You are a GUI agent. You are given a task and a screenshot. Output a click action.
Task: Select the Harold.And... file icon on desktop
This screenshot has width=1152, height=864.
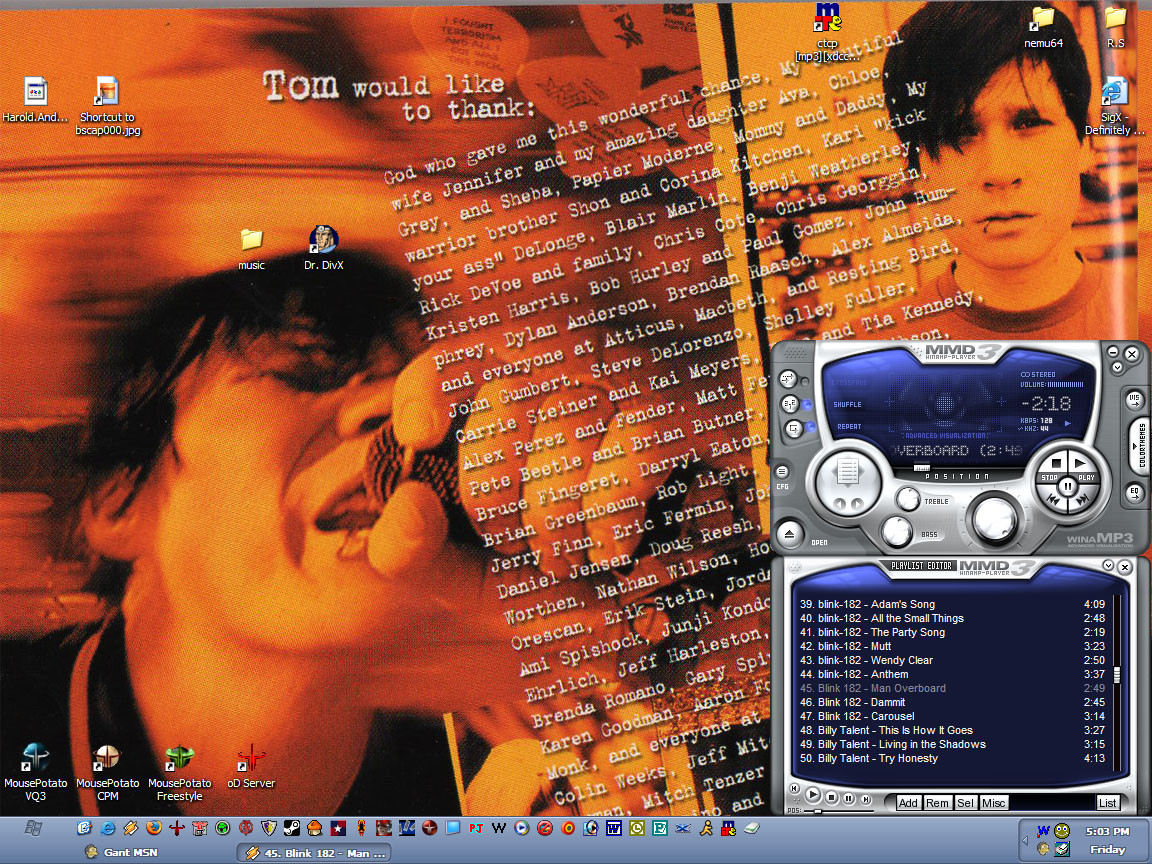pos(35,100)
